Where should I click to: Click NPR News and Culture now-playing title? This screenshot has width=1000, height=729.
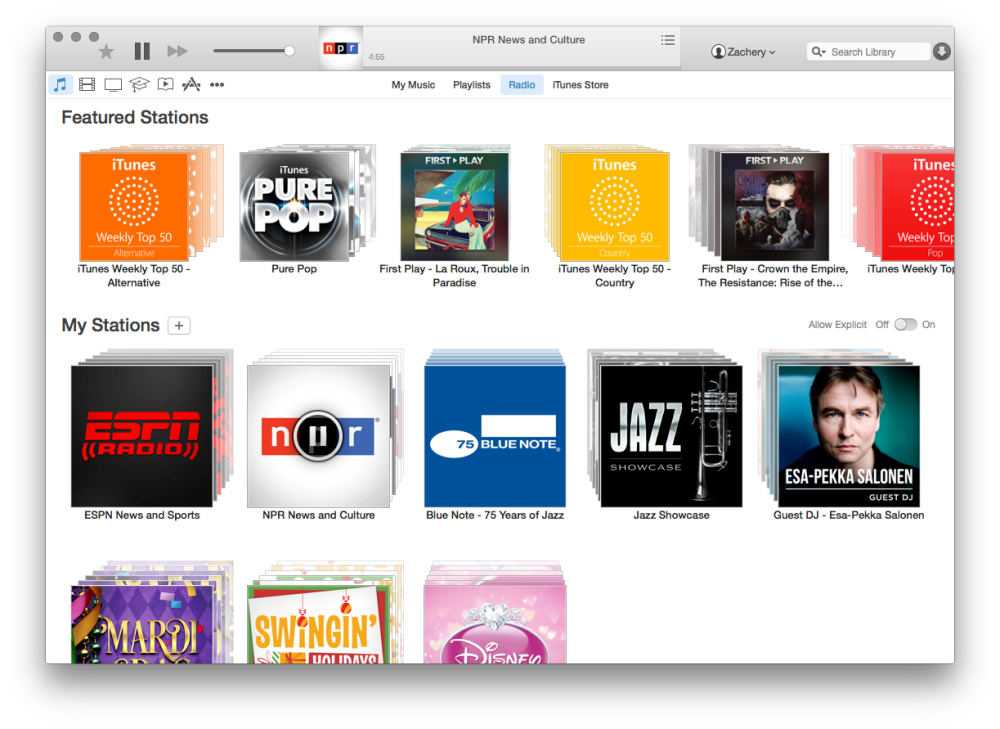pyautogui.click(x=529, y=40)
